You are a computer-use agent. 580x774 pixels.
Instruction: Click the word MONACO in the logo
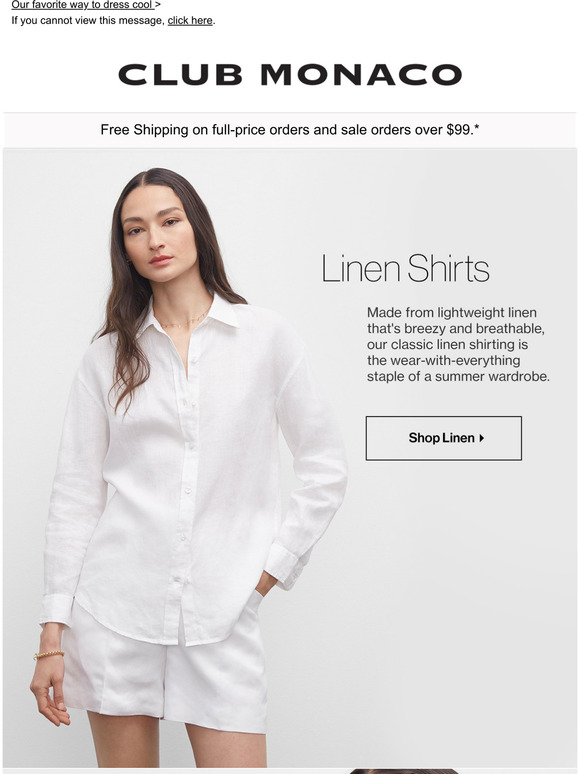pyautogui.click(x=361, y=75)
